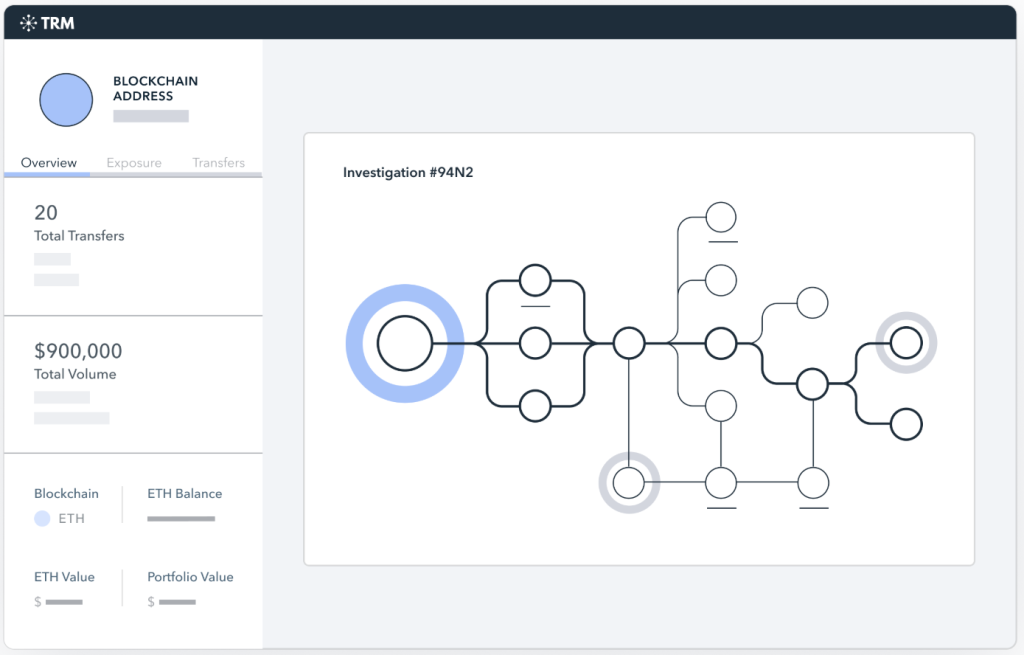Click the blue blockchain address avatar
Viewport: 1024px width, 655px height.
pos(66,99)
